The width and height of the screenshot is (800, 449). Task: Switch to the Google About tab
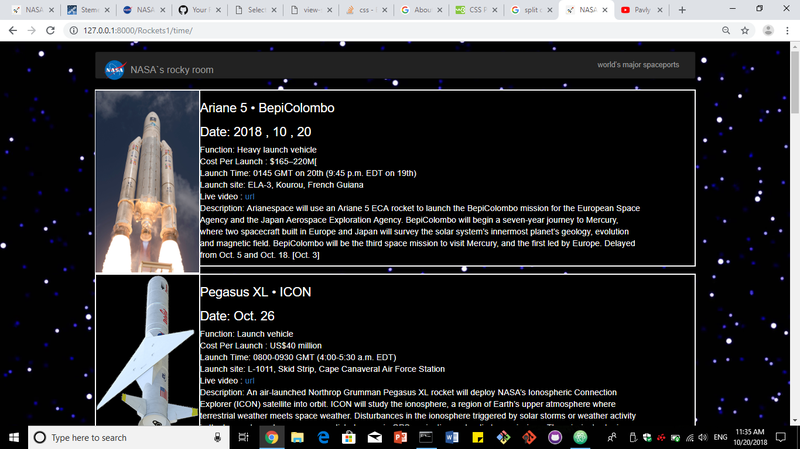[x=421, y=10]
